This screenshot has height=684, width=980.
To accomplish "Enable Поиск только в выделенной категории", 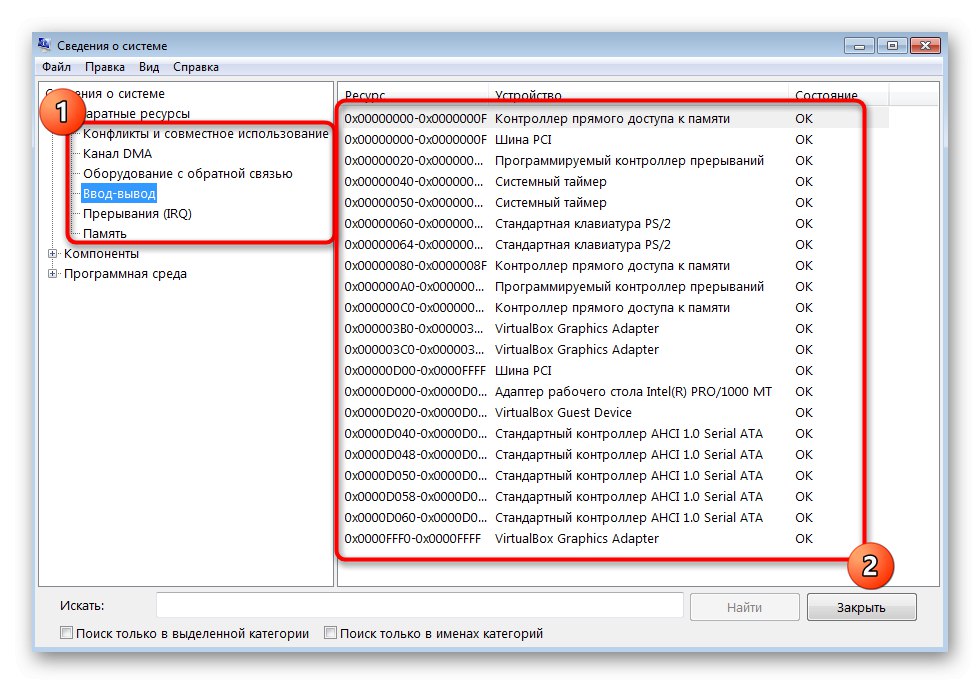I will click(x=66, y=633).
